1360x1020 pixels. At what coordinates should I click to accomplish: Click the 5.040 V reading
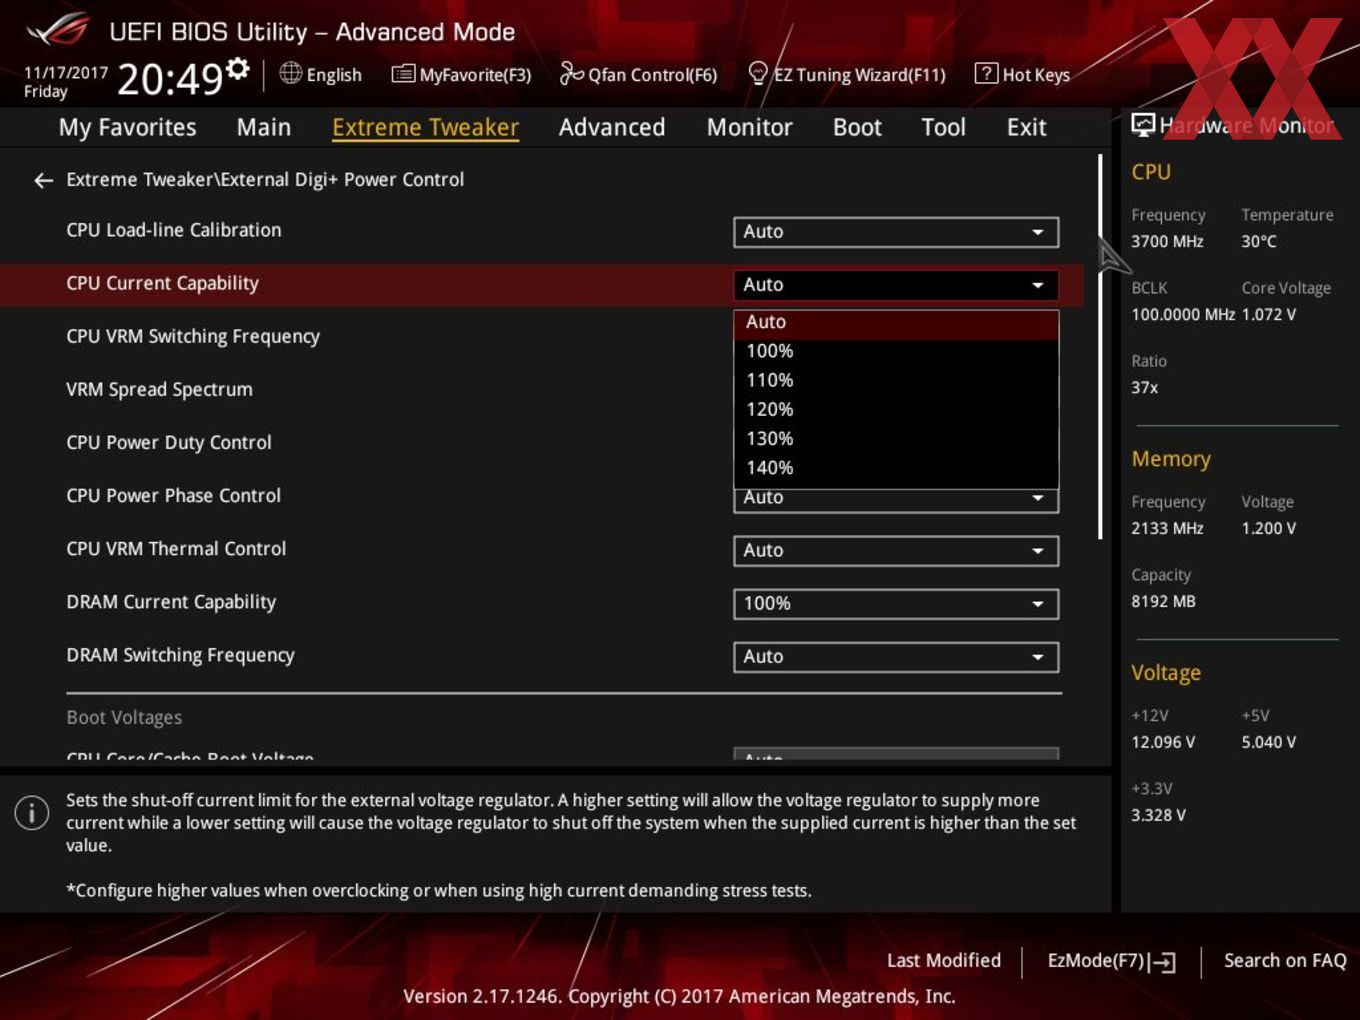(x=1269, y=742)
